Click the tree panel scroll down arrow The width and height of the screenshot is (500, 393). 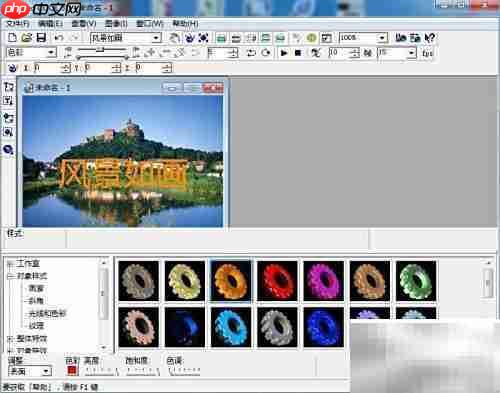click(104, 347)
